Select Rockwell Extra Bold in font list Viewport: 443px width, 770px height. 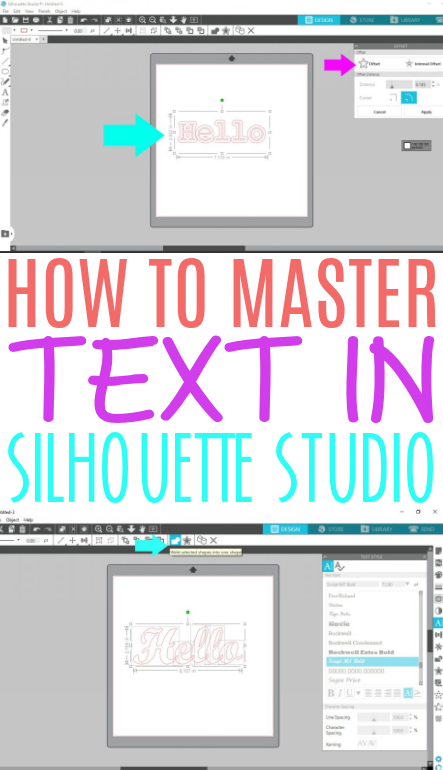(x=361, y=652)
